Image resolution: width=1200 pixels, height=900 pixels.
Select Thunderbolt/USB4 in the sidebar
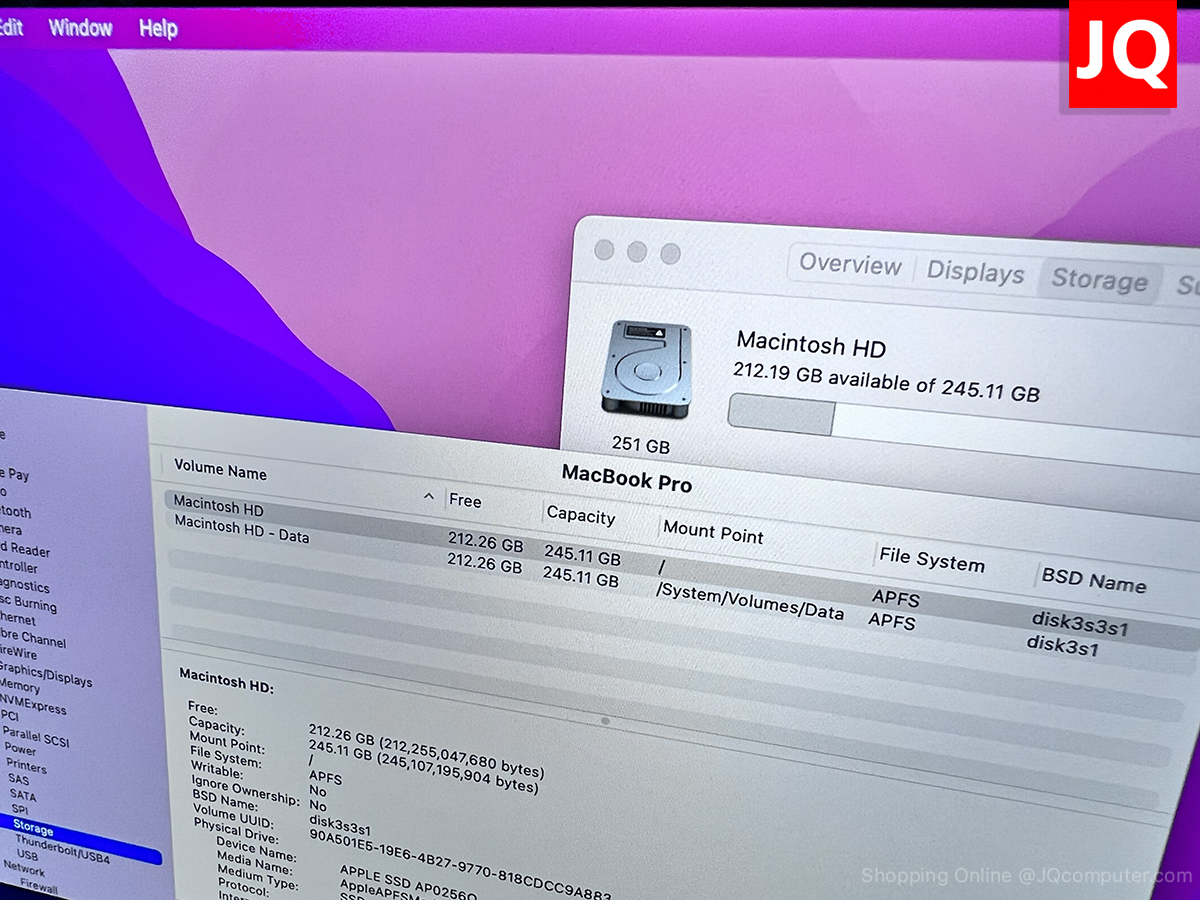coord(62,850)
